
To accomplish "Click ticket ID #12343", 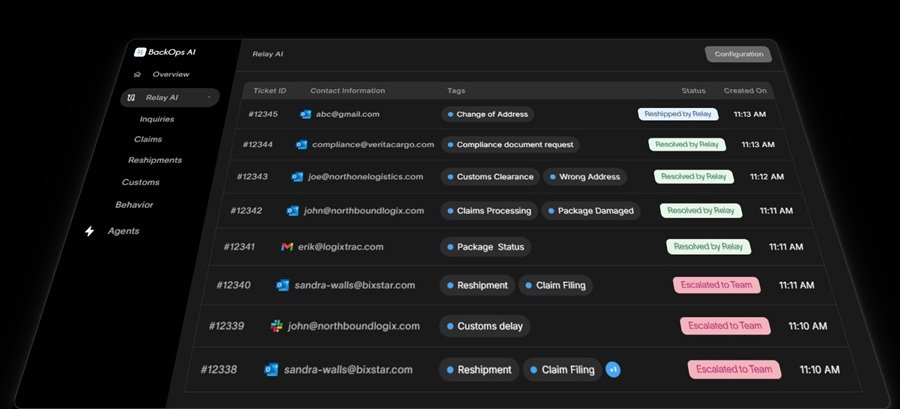I will 252,177.
